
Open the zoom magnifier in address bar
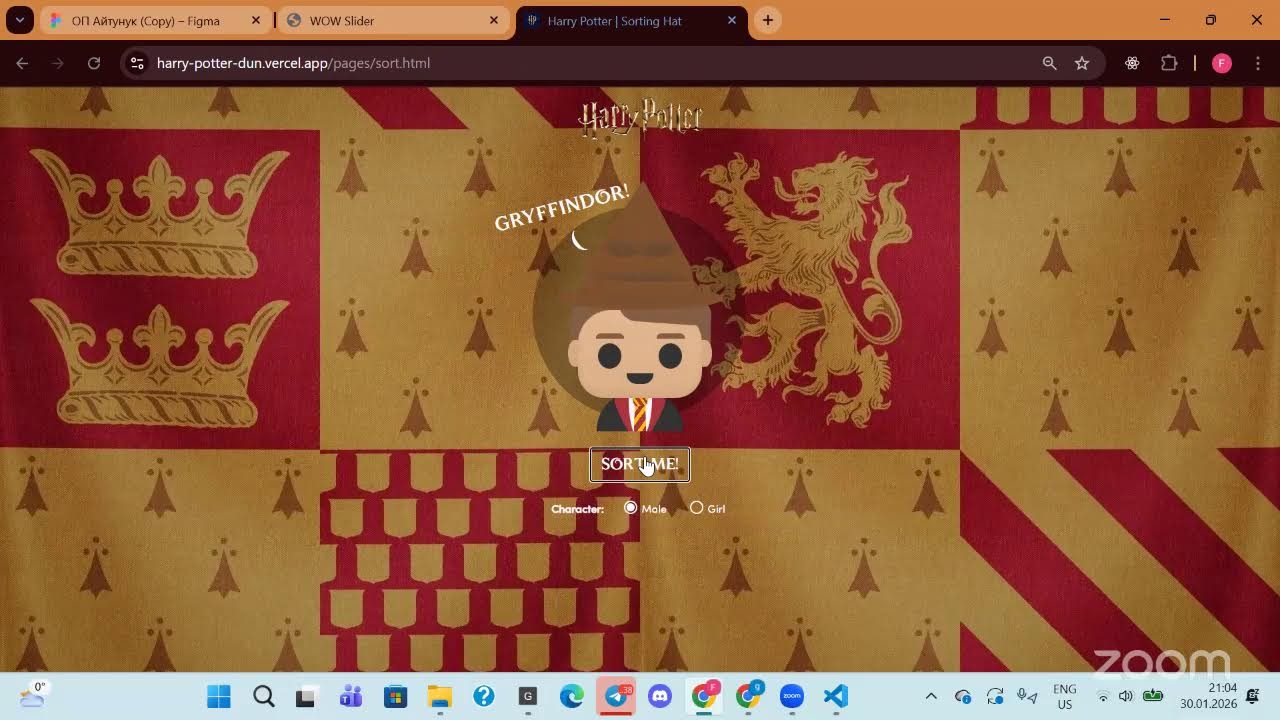click(1049, 63)
